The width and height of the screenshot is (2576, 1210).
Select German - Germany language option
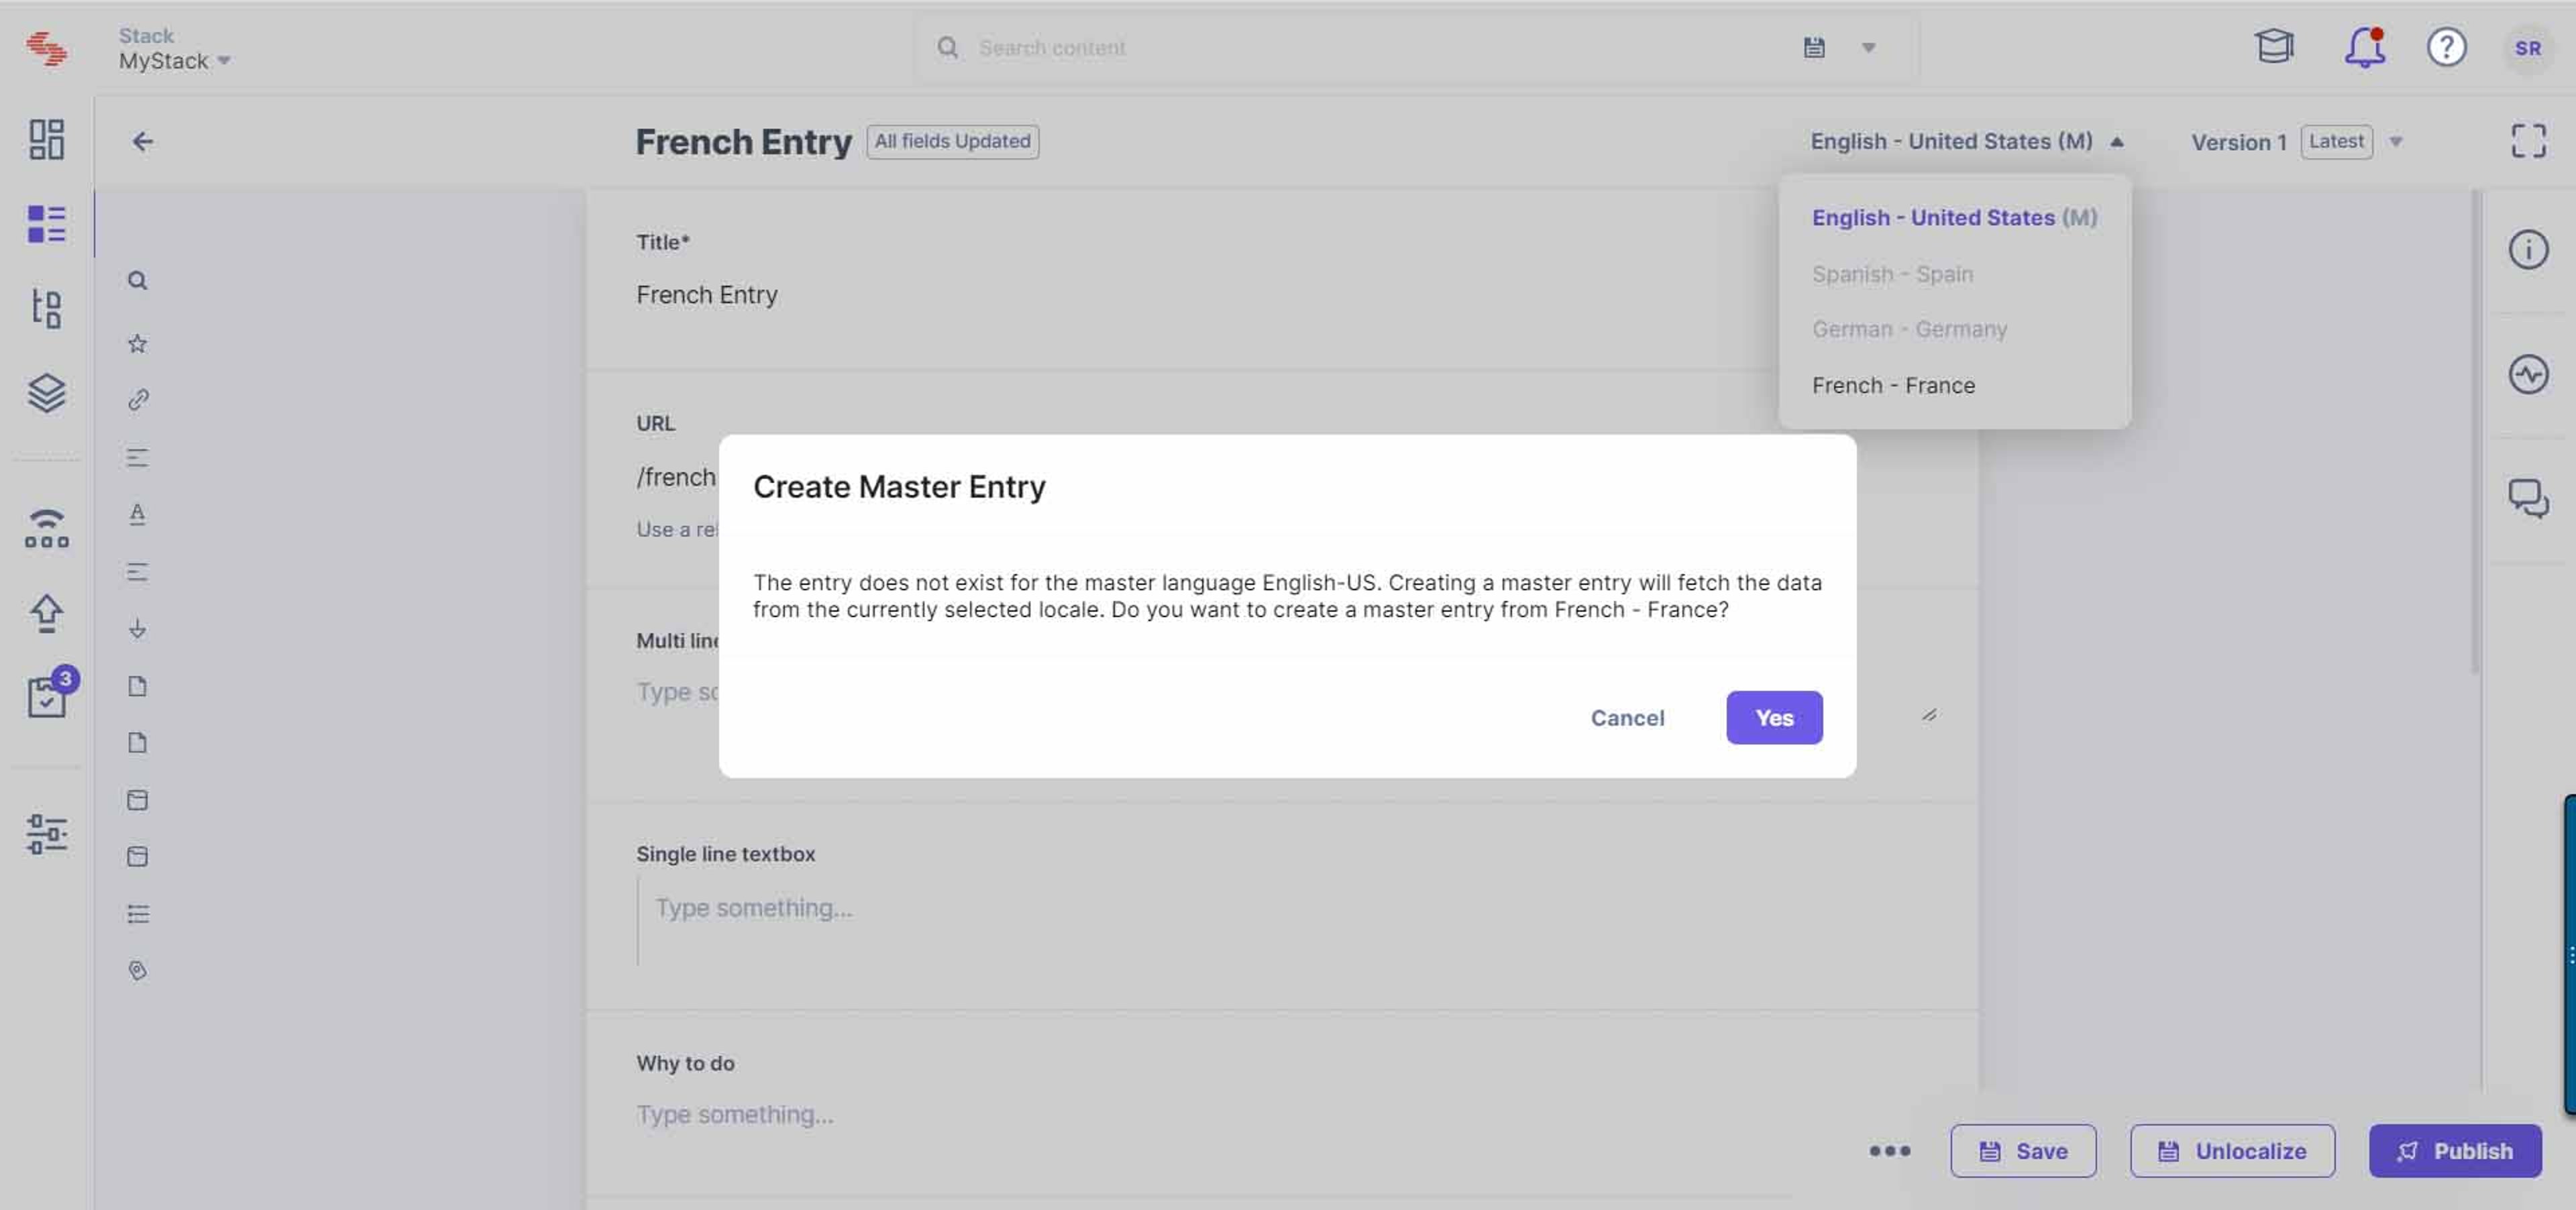point(1909,329)
